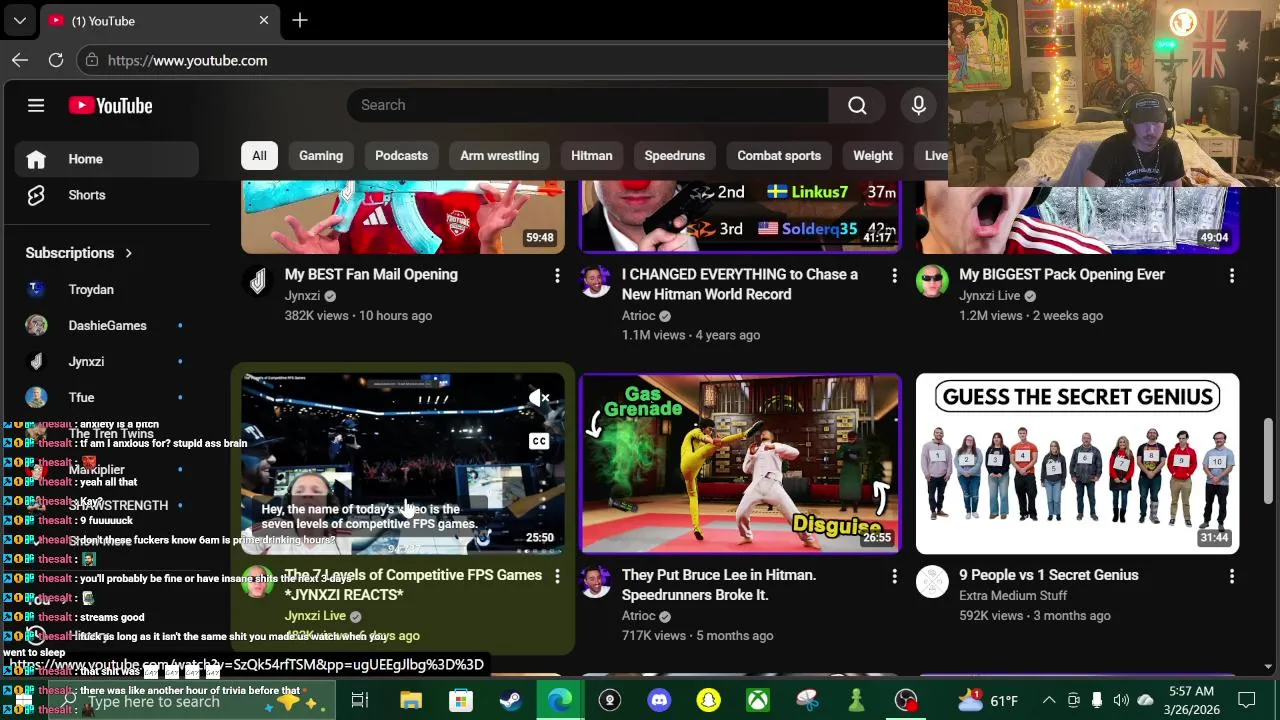The image size is (1280, 720).
Task: Open They Put Bruce Lee in Hitman title
Action: (x=719, y=585)
